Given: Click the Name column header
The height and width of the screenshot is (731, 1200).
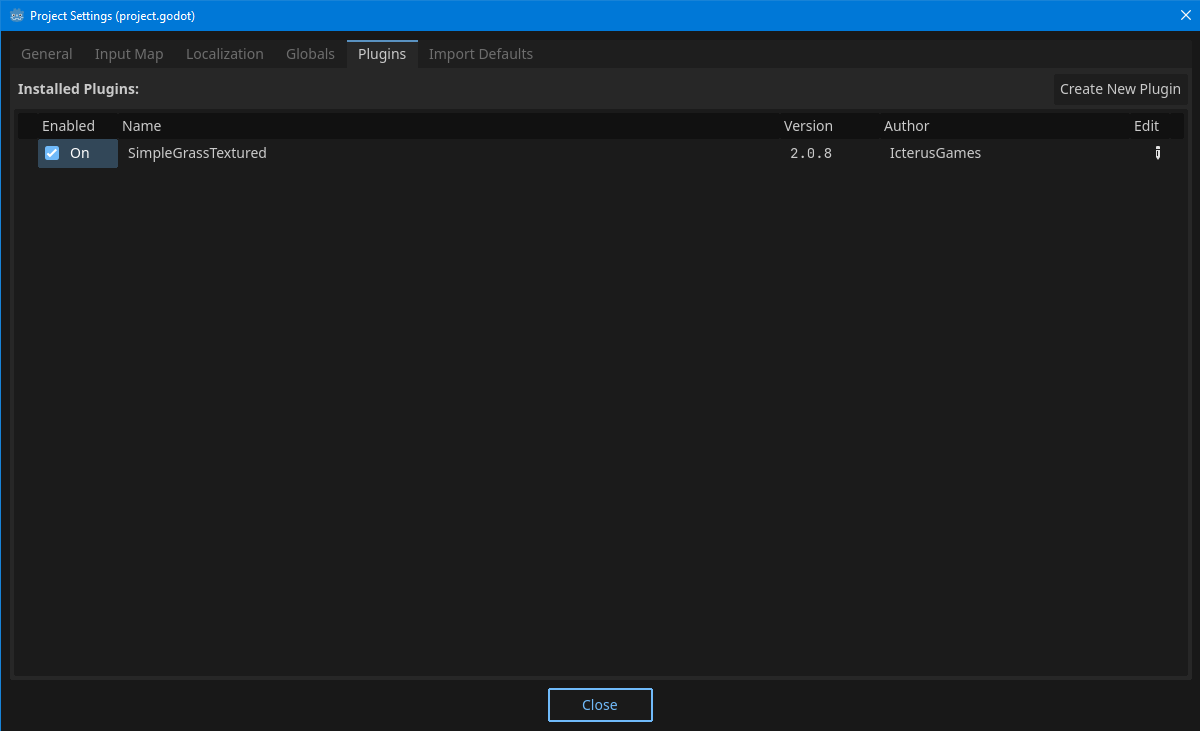Looking at the screenshot, I should (x=141, y=126).
